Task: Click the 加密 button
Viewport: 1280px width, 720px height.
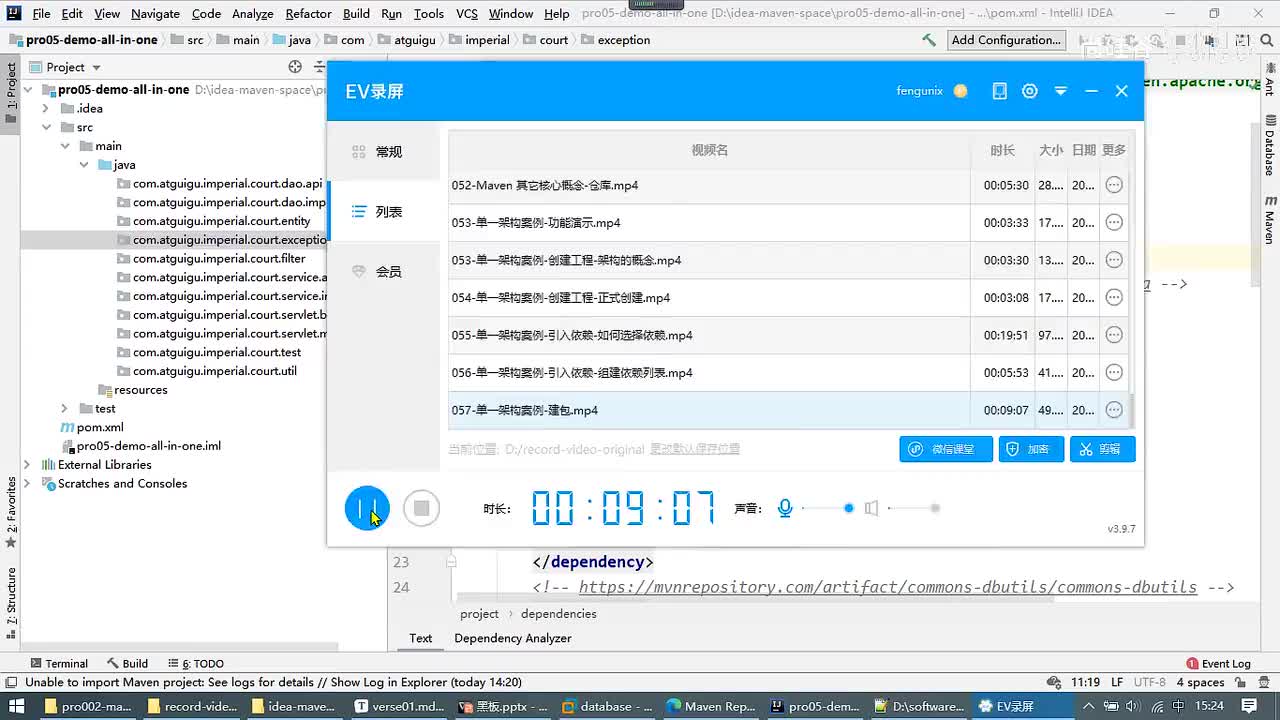Action: coord(1031,449)
